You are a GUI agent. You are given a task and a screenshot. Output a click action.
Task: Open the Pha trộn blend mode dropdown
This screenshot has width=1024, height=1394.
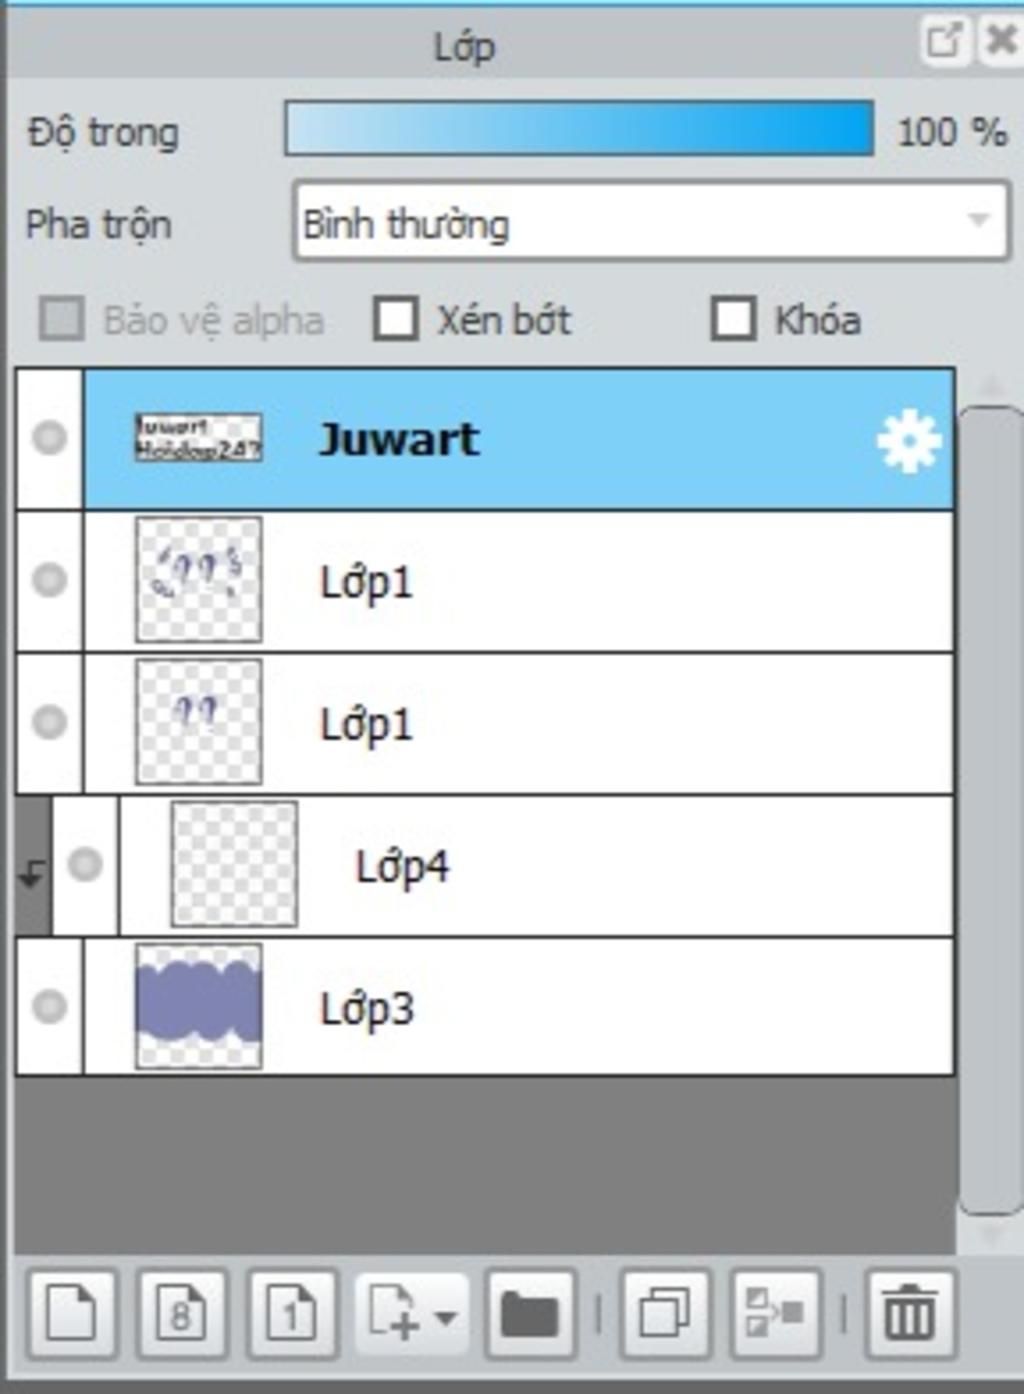[652, 222]
